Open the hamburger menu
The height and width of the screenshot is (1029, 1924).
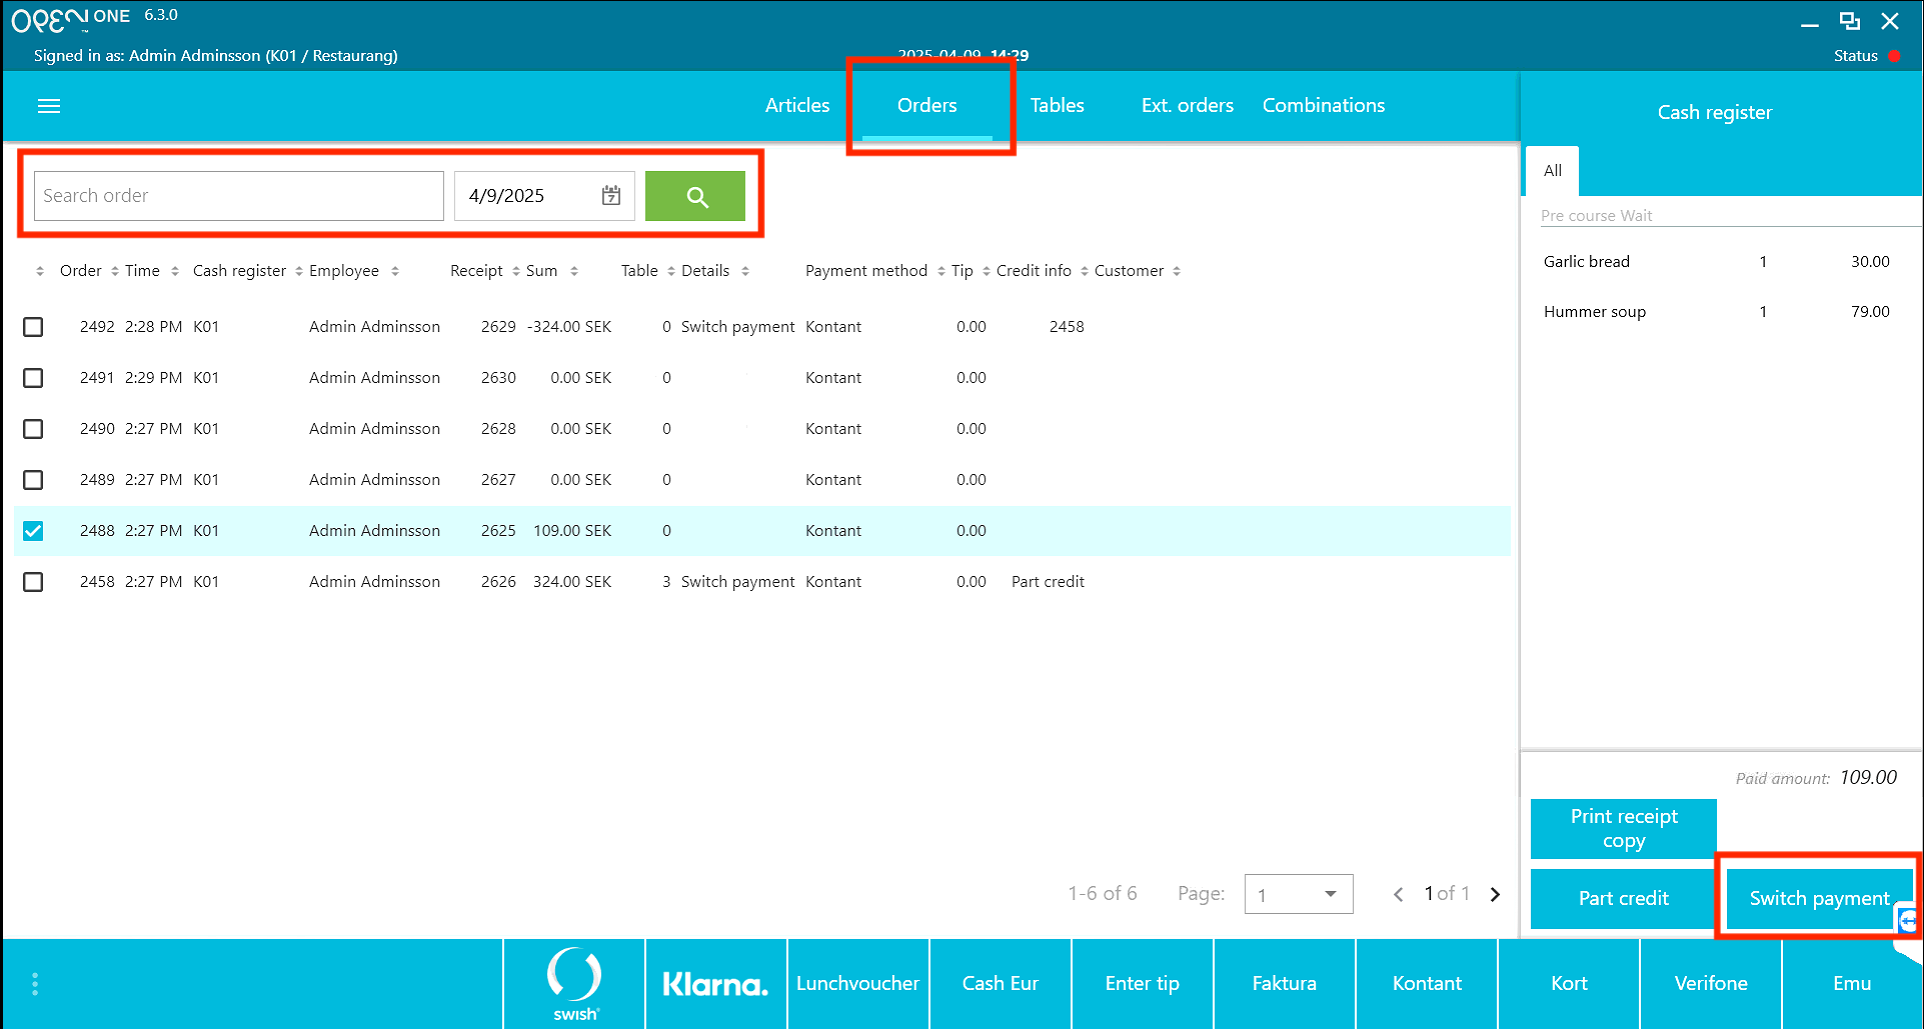[49, 106]
